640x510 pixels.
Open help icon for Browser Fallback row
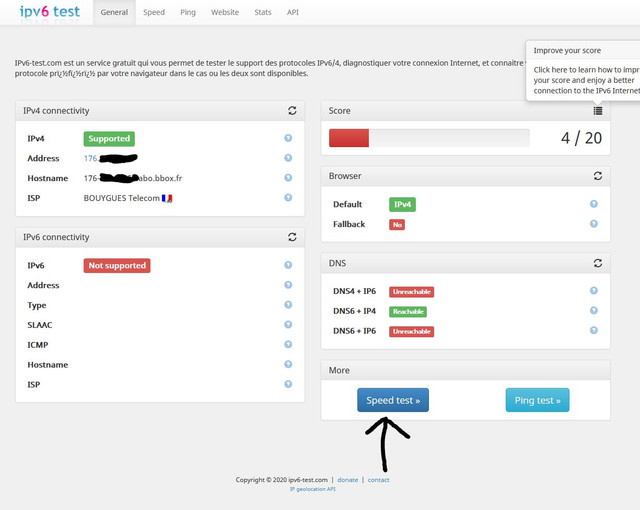point(594,224)
